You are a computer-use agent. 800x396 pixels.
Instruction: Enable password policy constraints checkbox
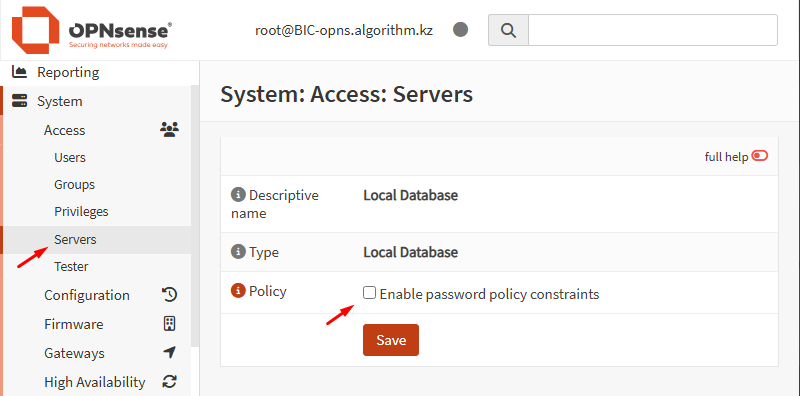(x=369, y=293)
